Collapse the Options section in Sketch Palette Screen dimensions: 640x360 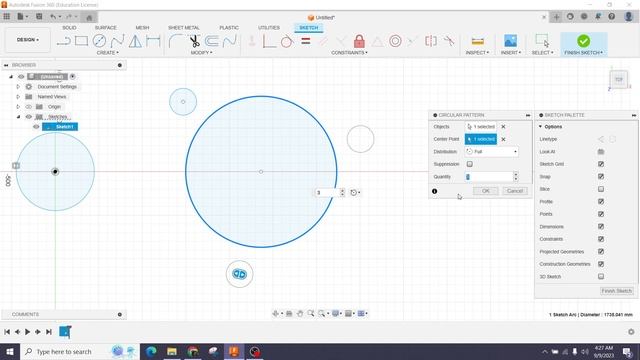click(x=540, y=127)
